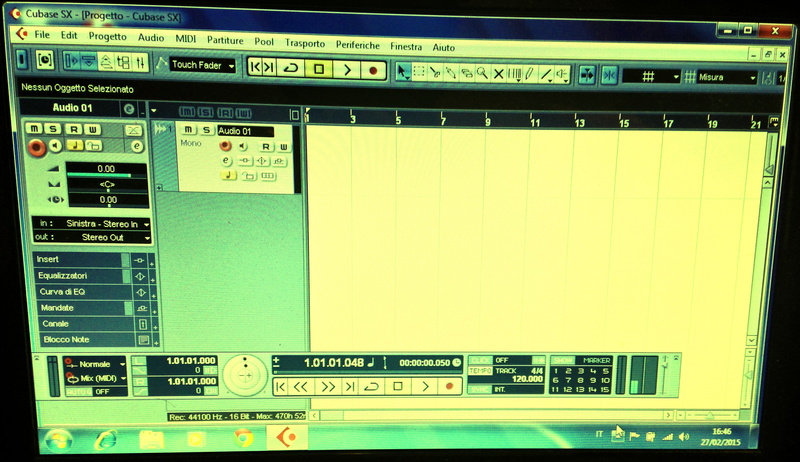Click Play in the top toolbar
Screen dimensions: 800x462
point(347,69)
